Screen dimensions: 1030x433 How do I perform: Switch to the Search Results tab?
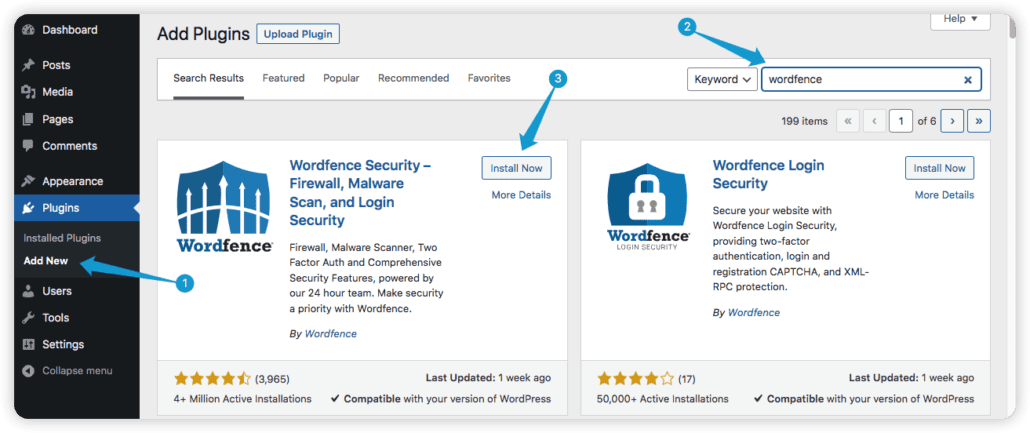coord(208,78)
